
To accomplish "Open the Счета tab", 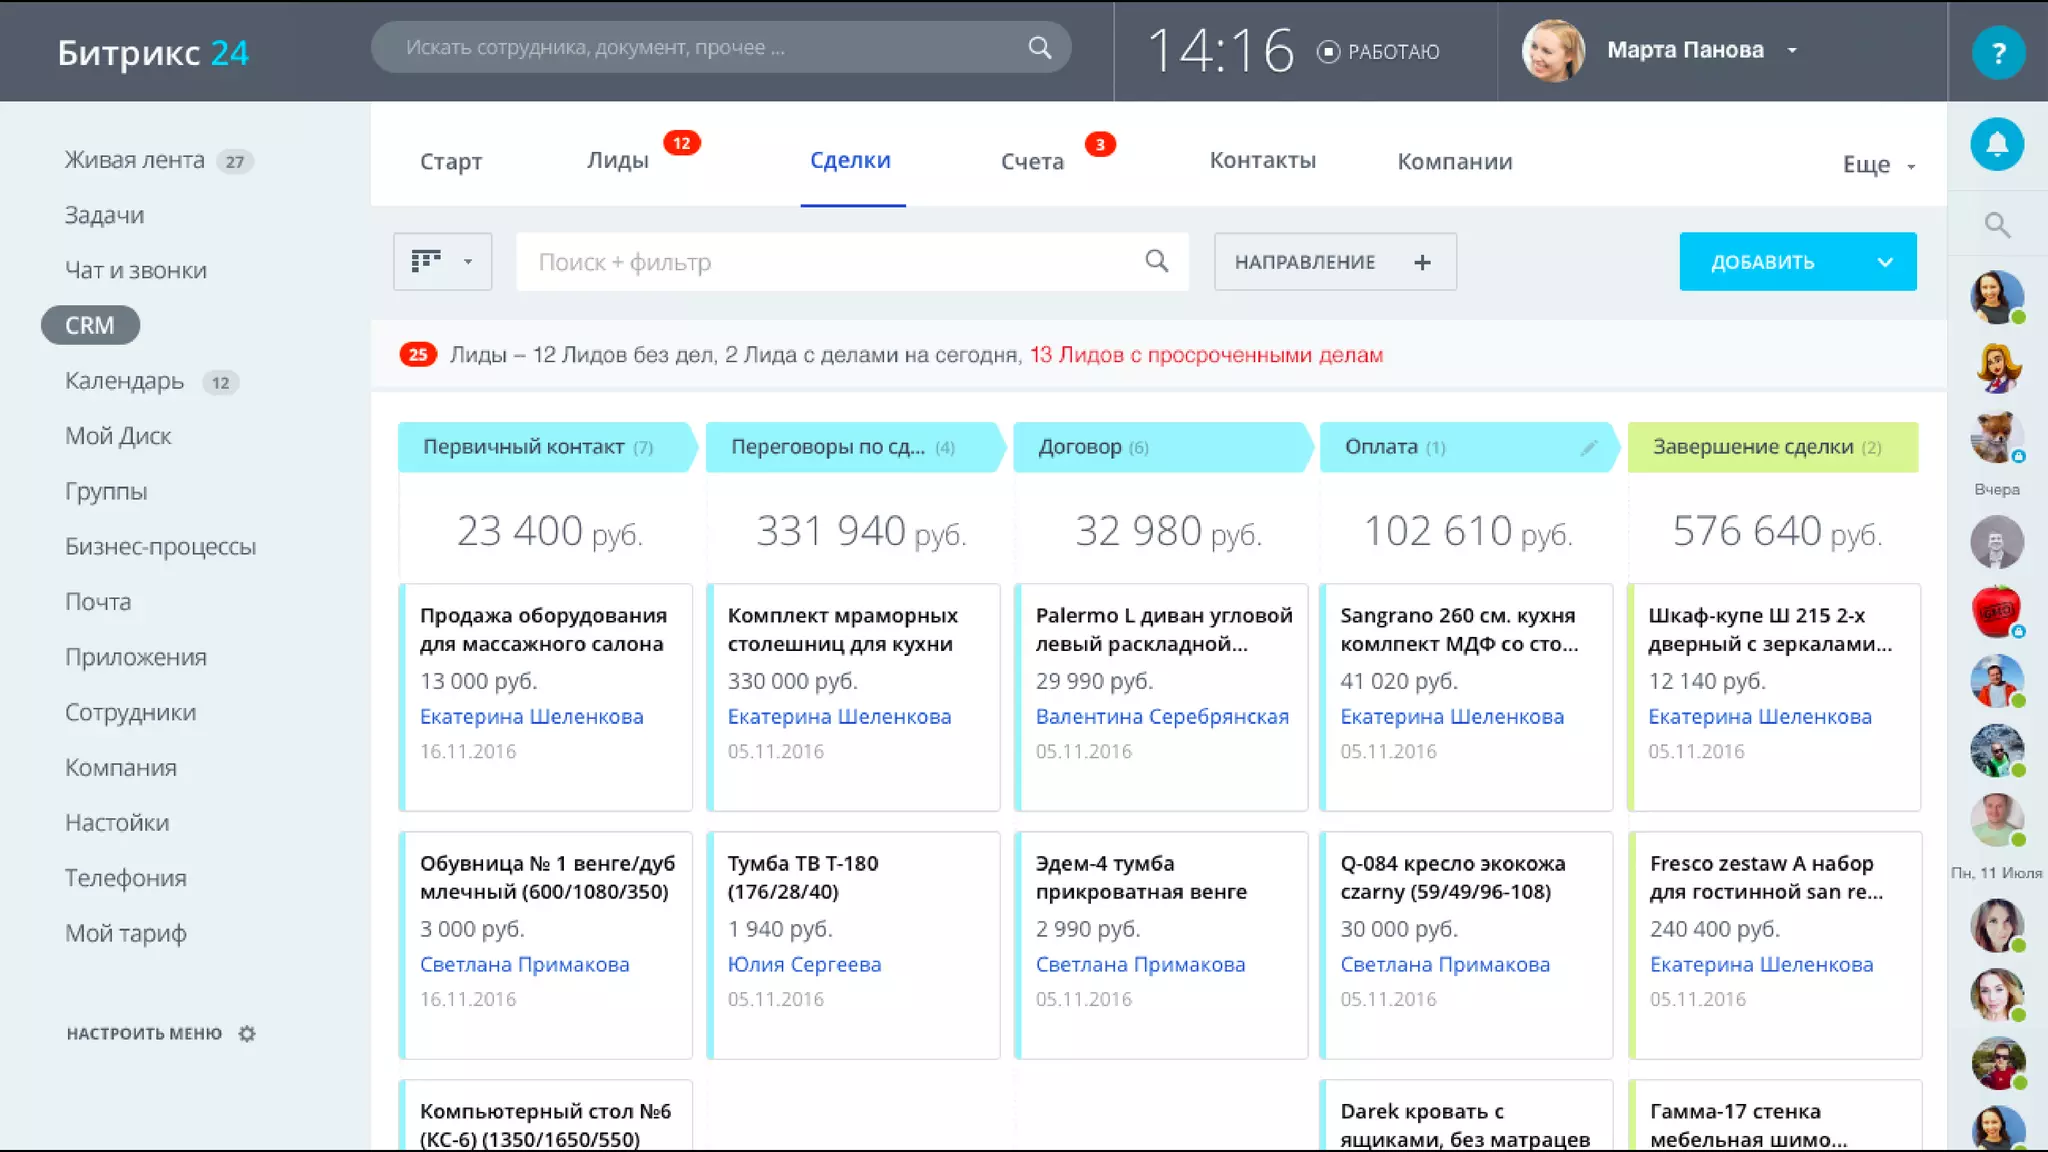I will [x=1032, y=162].
